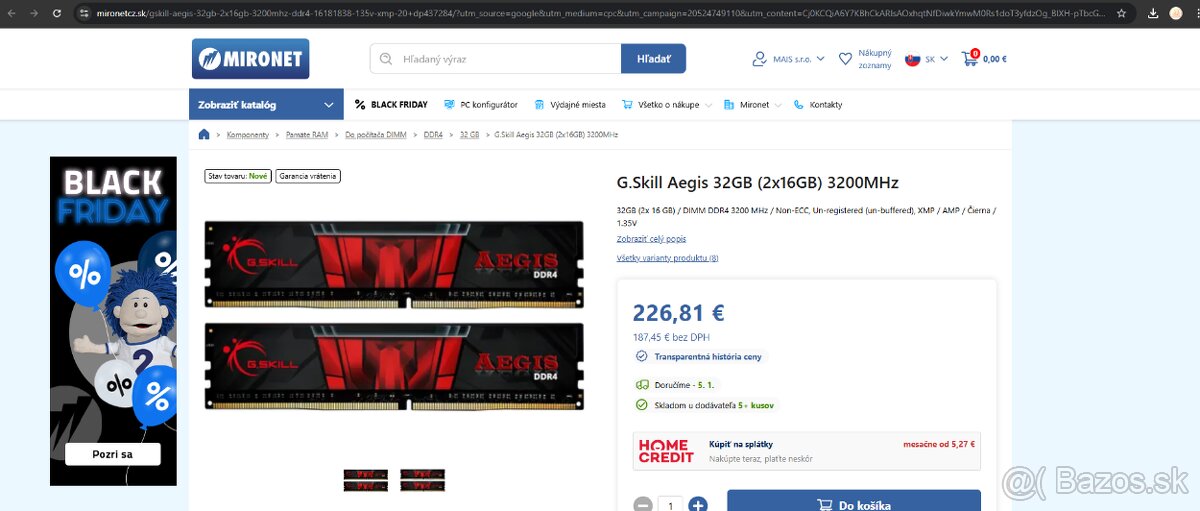The image size is (1200, 511).
Task: Click Stav tovaru: Nové badge
Action: pos(238,176)
